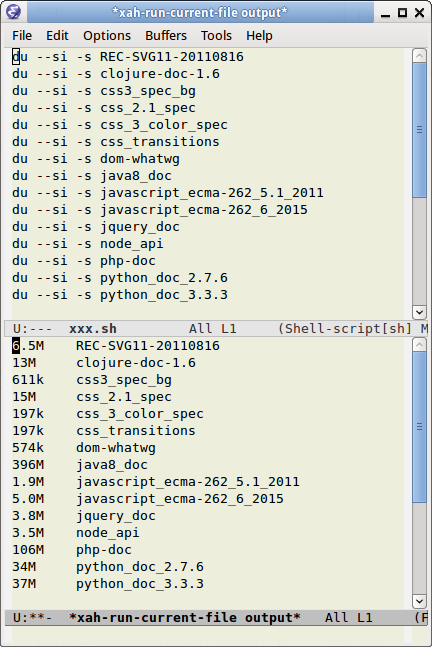Click the xxx.sh buffer name in mode line
This screenshot has height=647, width=432.
(93, 329)
